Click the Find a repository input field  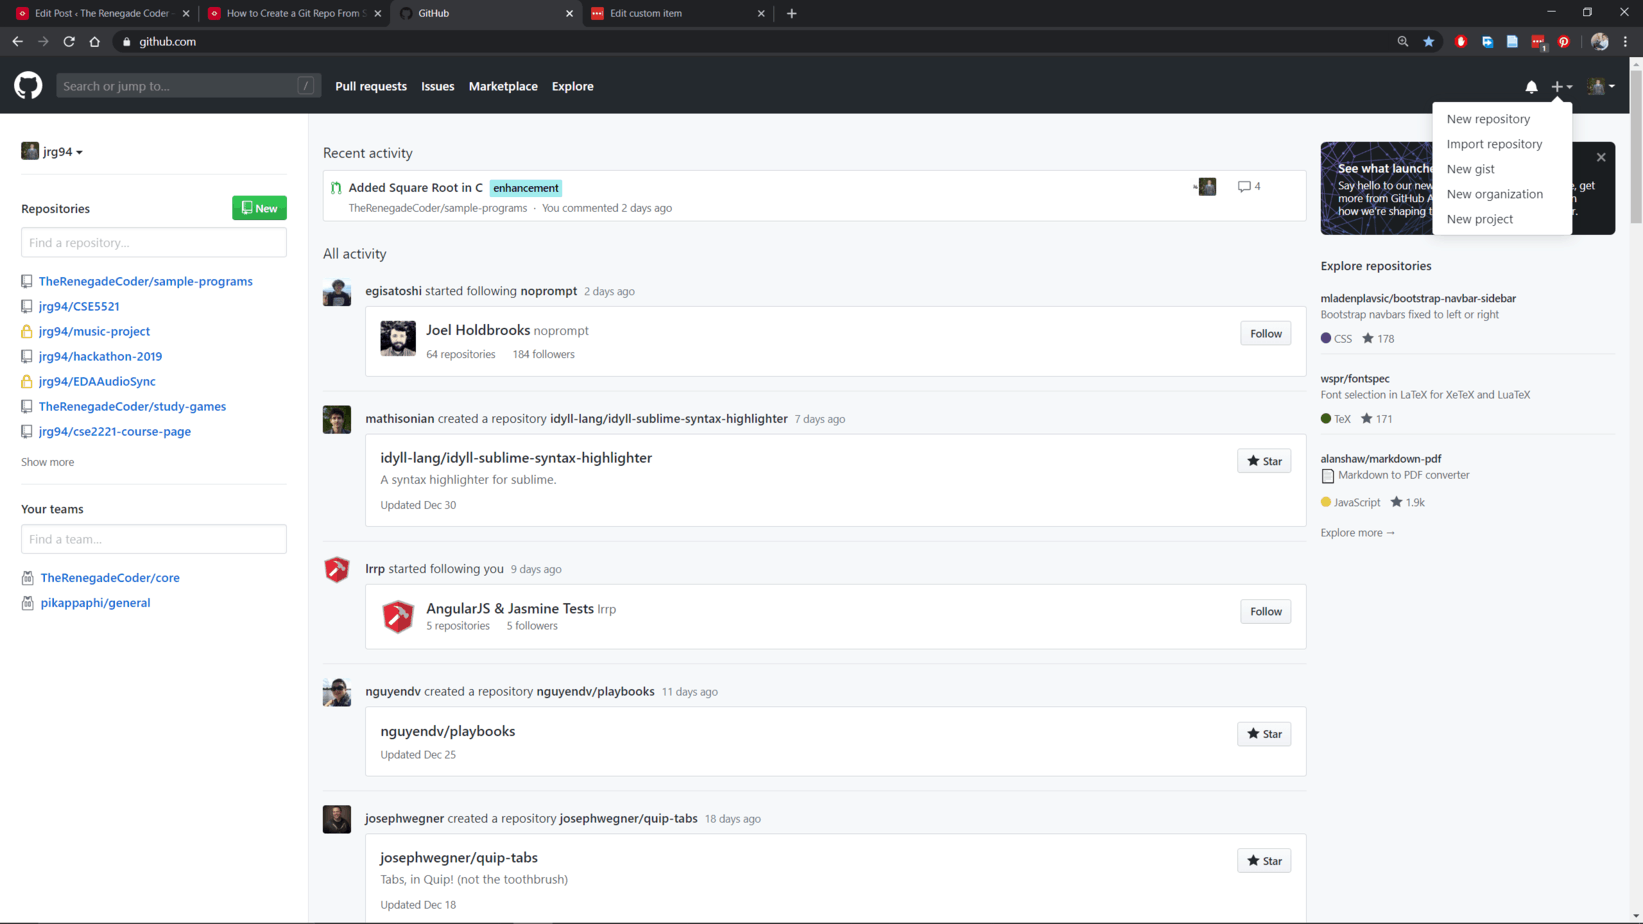click(x=153, y=242)
